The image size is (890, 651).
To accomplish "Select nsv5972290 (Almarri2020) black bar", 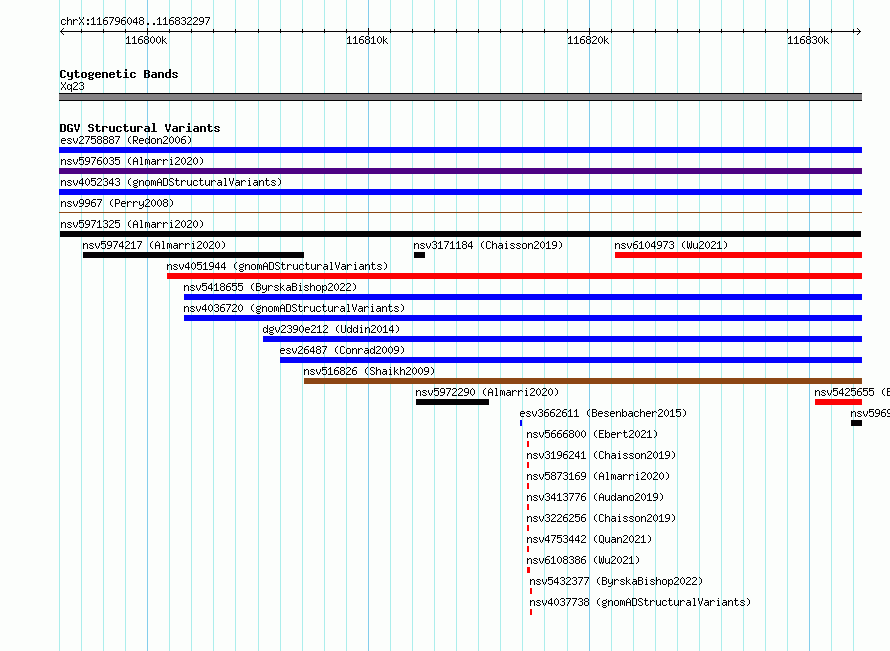I will (x=452, y=402).
